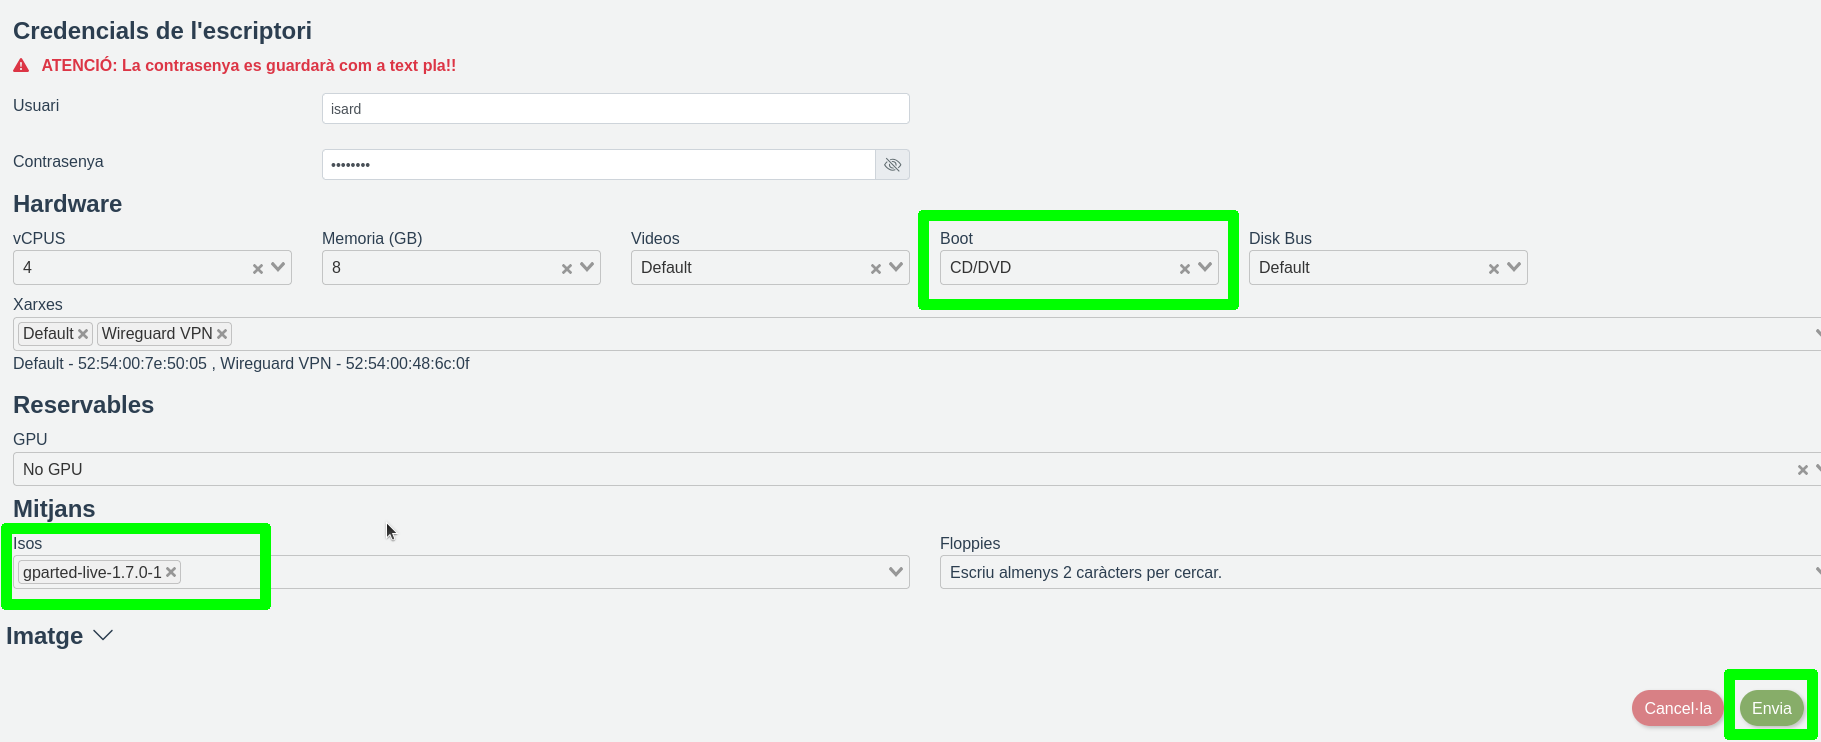Clear the vCPUS selection with x
This screenshot has height=742, width=1821.
coord(258,269)
